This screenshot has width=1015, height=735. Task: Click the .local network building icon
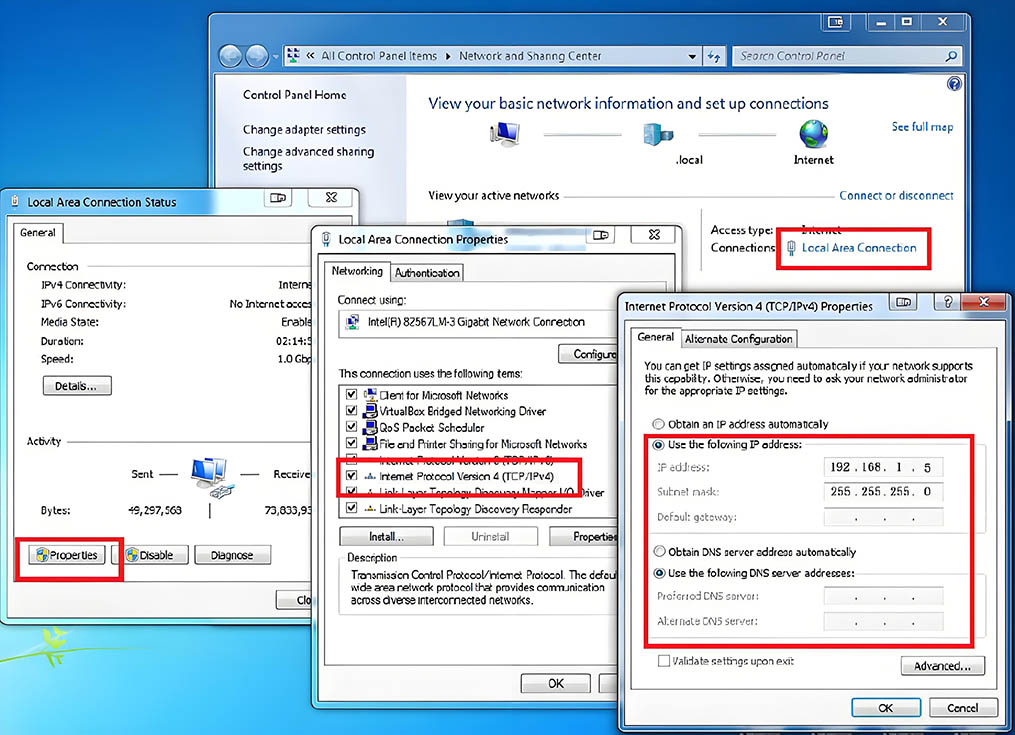pyautogui.click(x=658, y=134)
